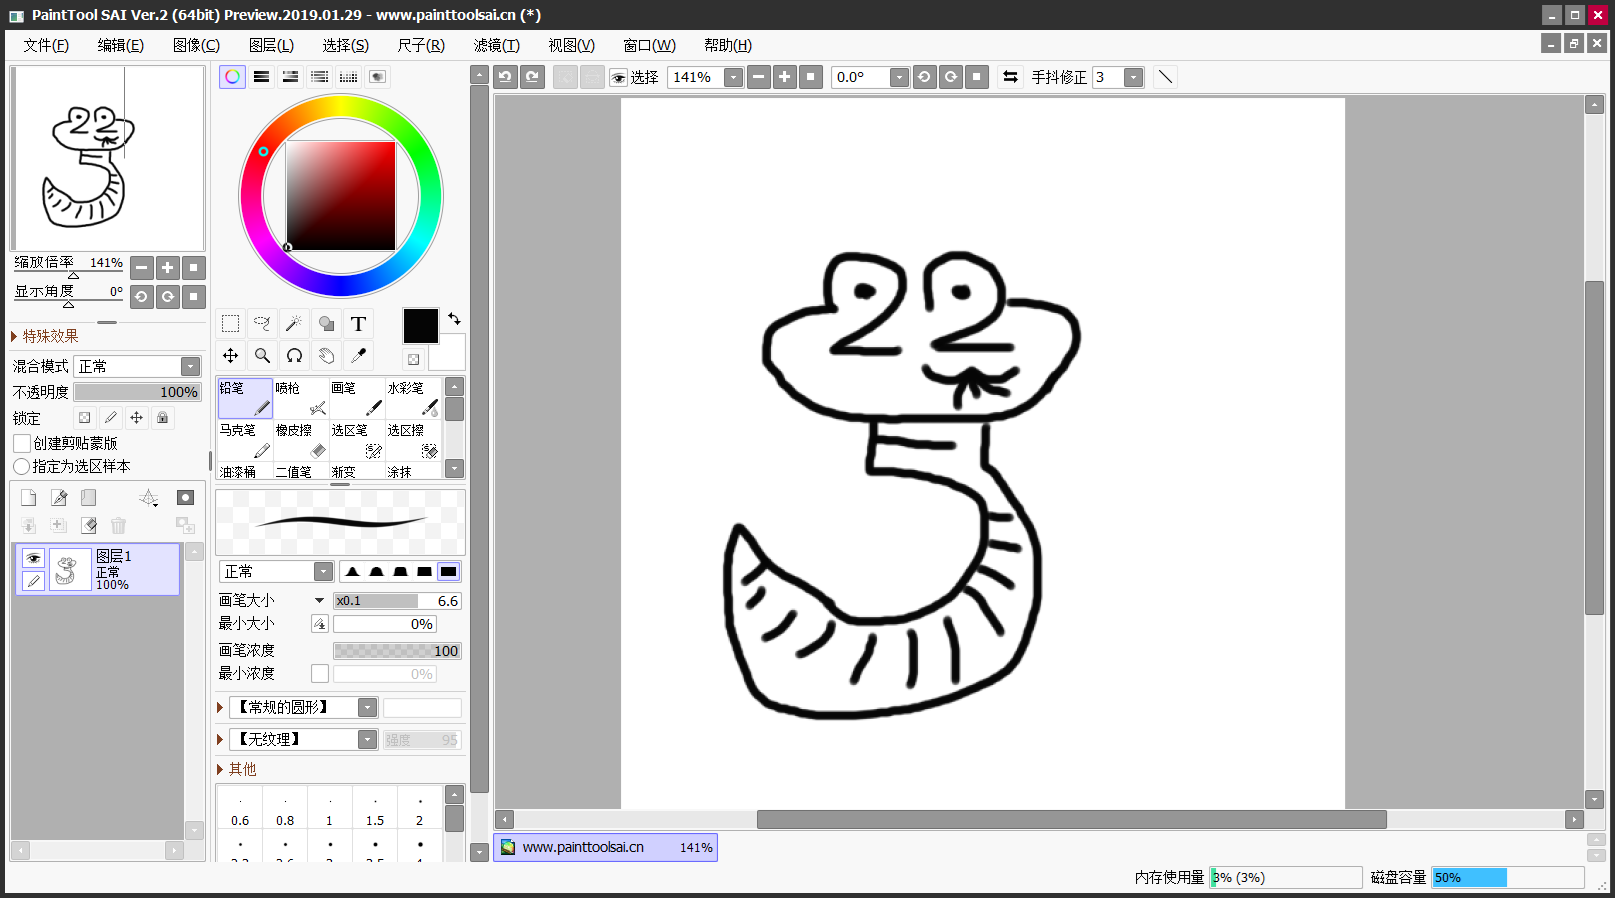The width and height of the screenshot is (1615, 898).
Task: Click the redo button in canvas toolbar
Action: [532, 77]
